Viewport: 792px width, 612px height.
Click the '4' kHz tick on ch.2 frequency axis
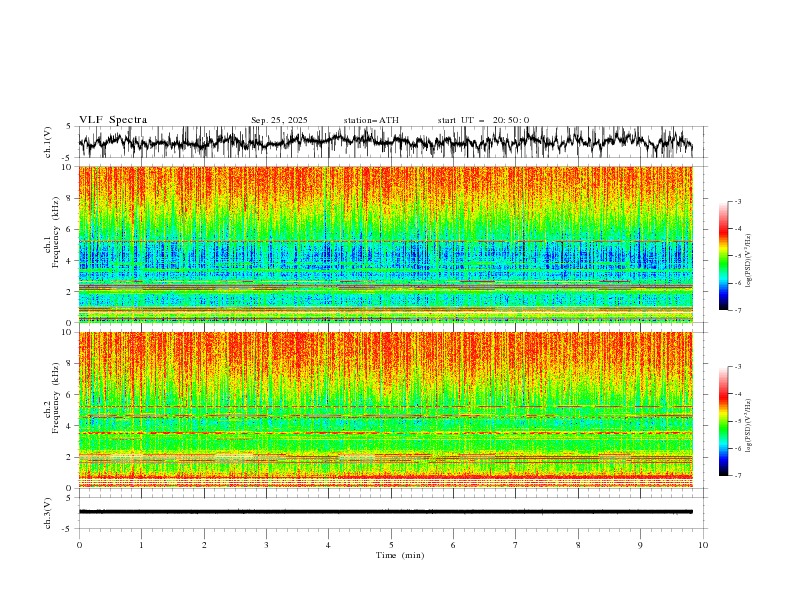point(70,426)
